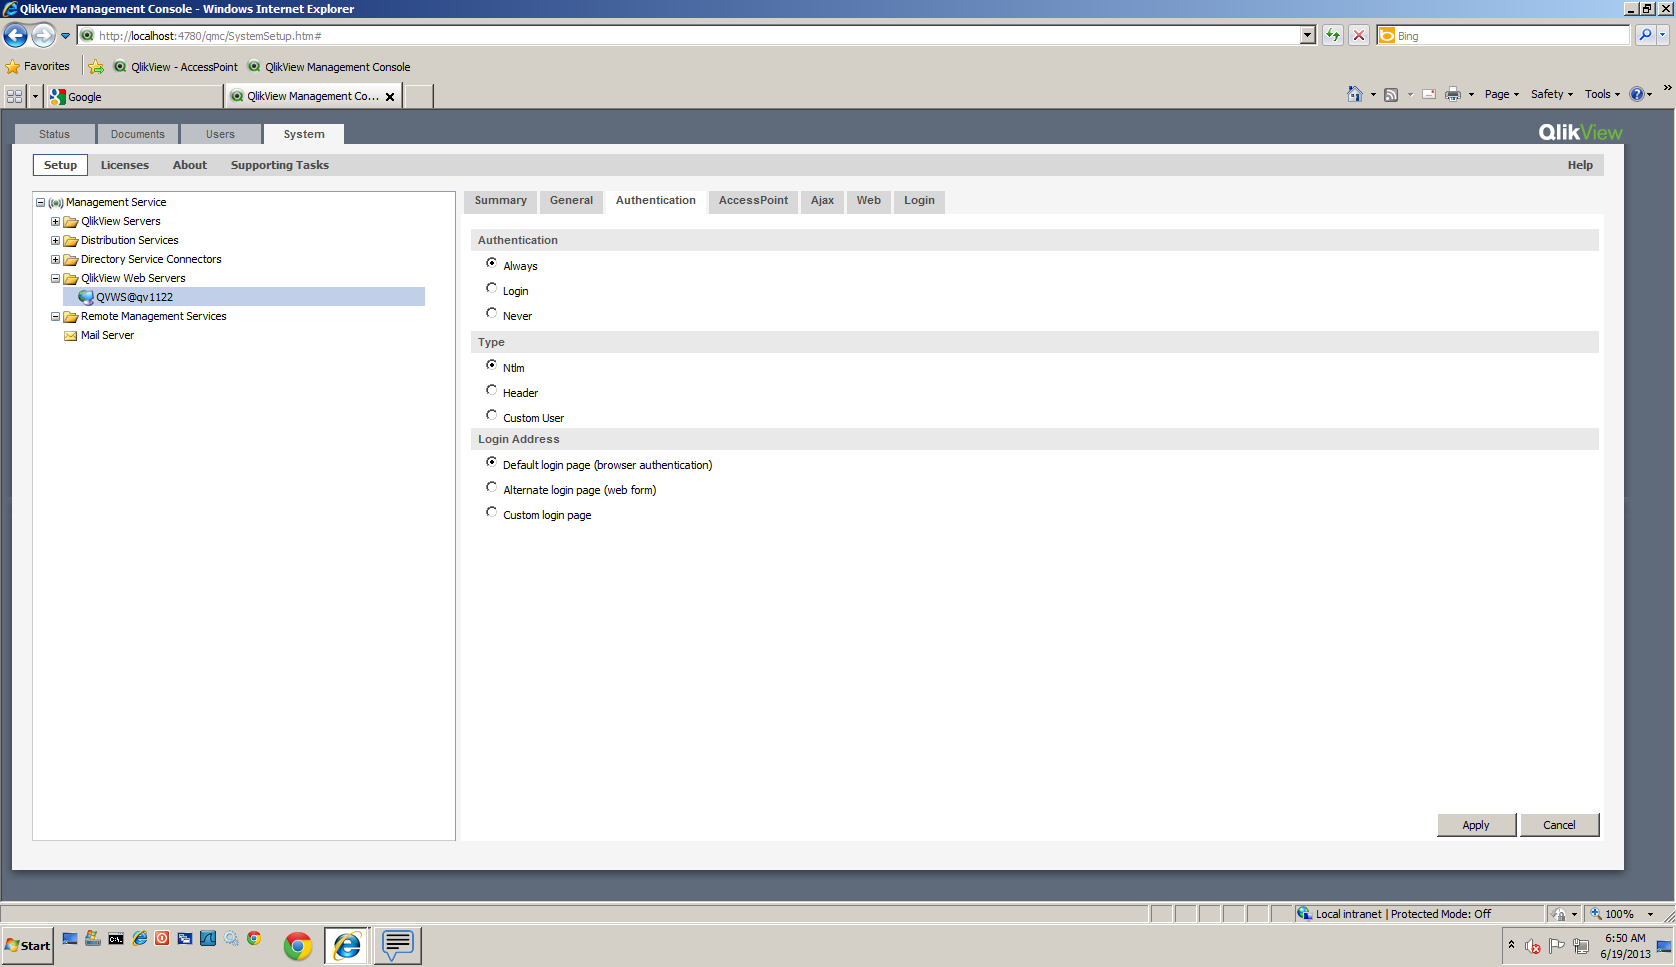Viewport: 1676px width, 967px height.
Task: Switch to the Documents tab
Action: (138, 134)
